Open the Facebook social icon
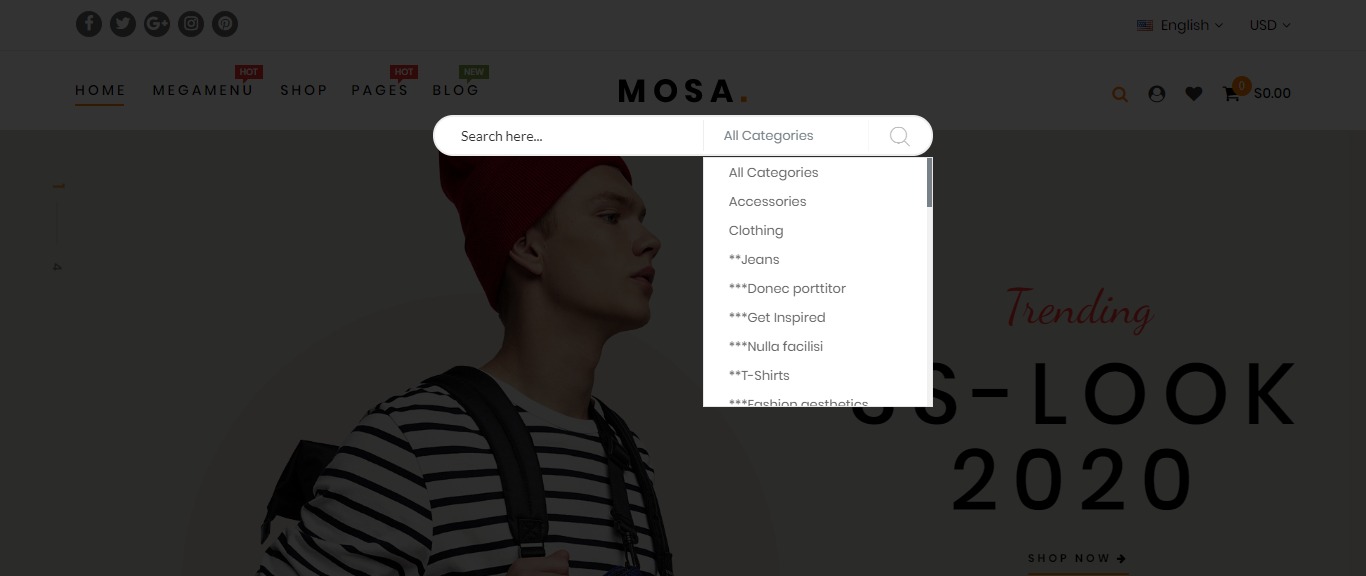 click(89, 23)
